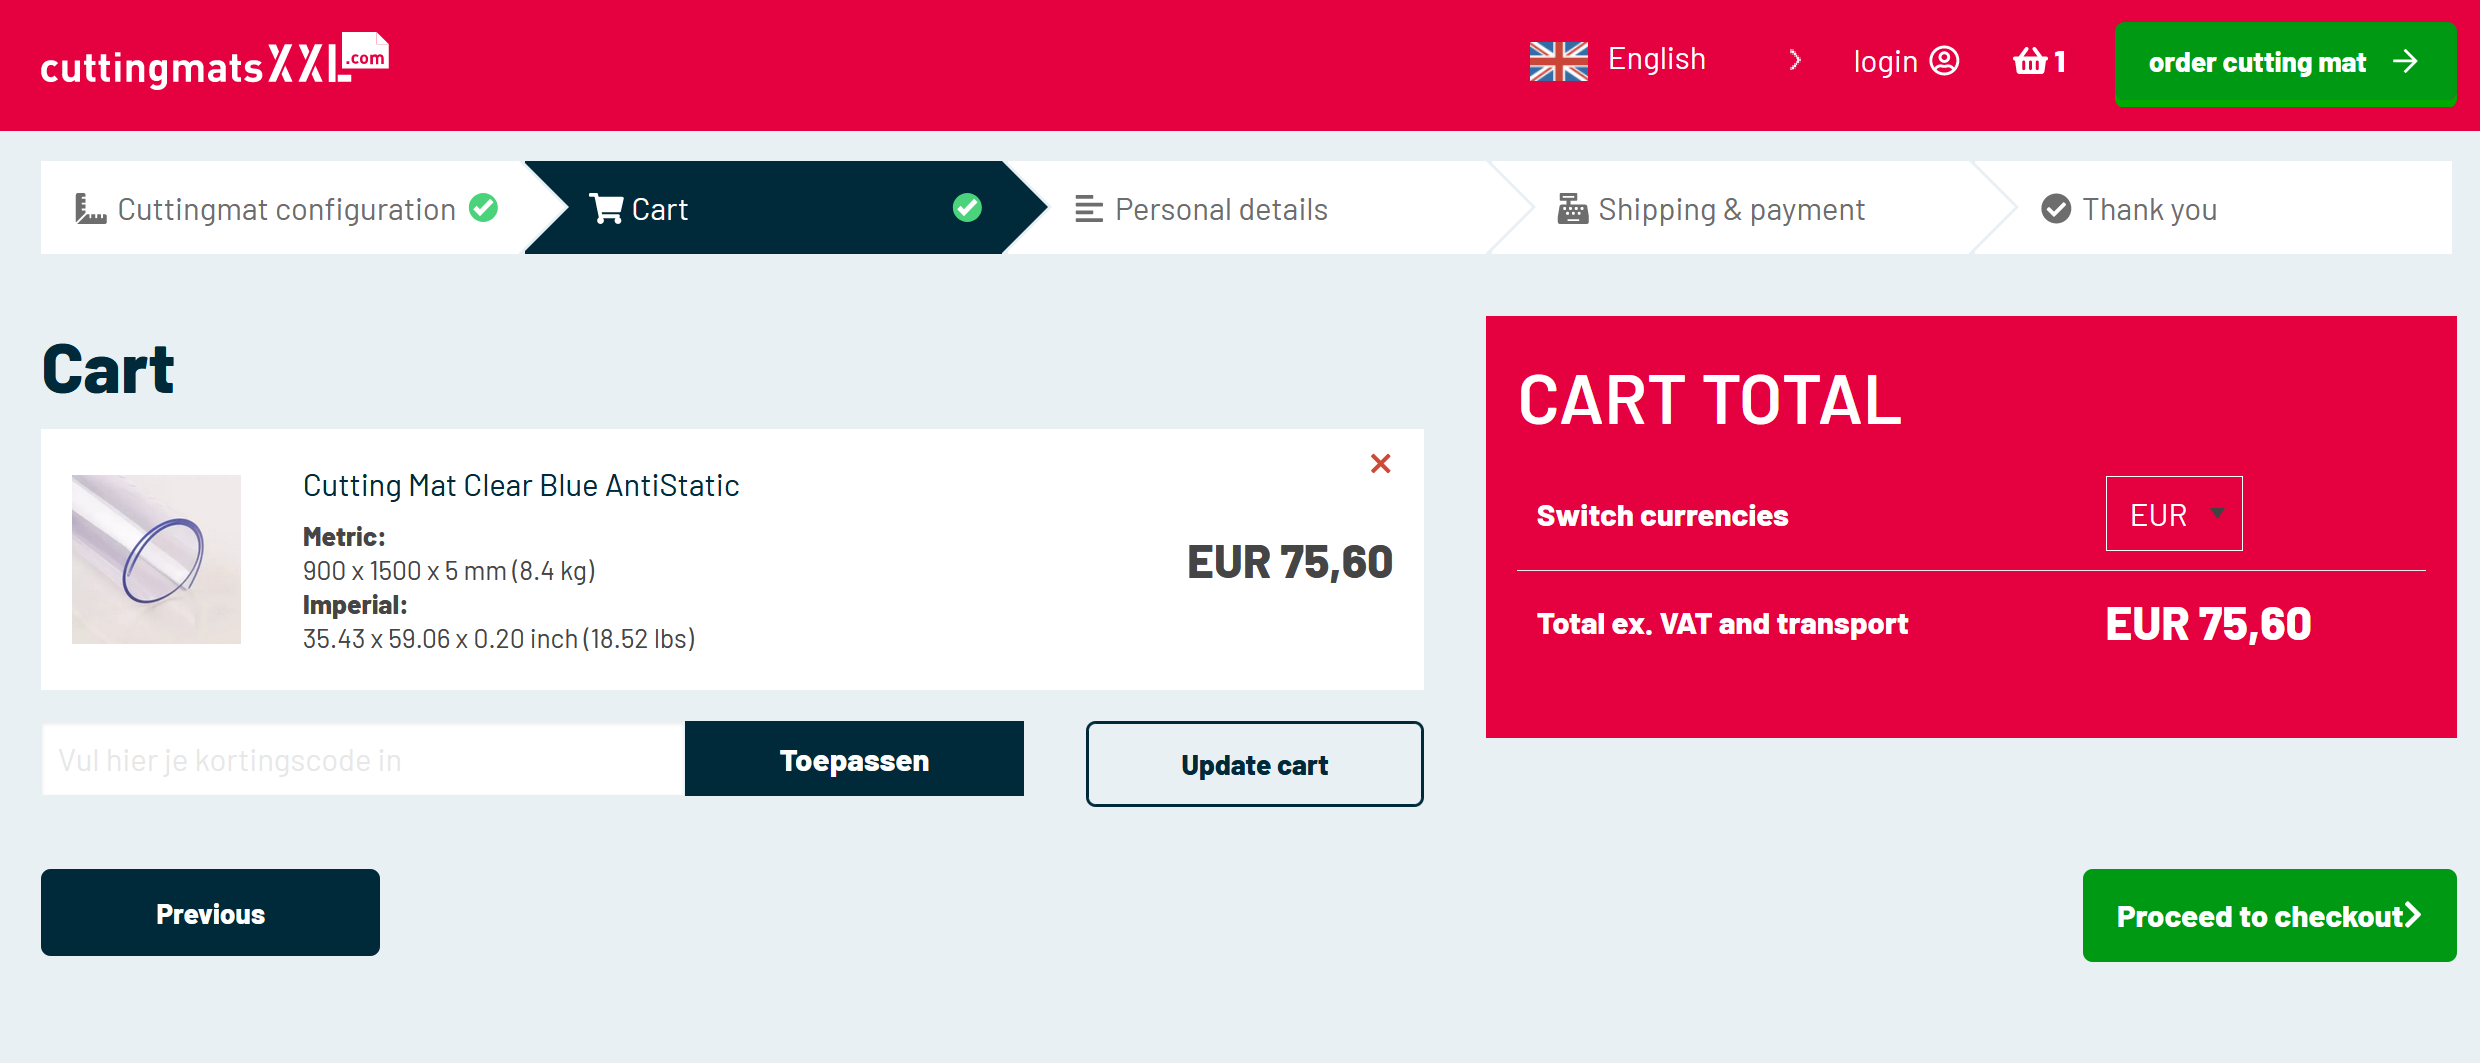Click the Thank you checkmark icon

click(2055, 209)
